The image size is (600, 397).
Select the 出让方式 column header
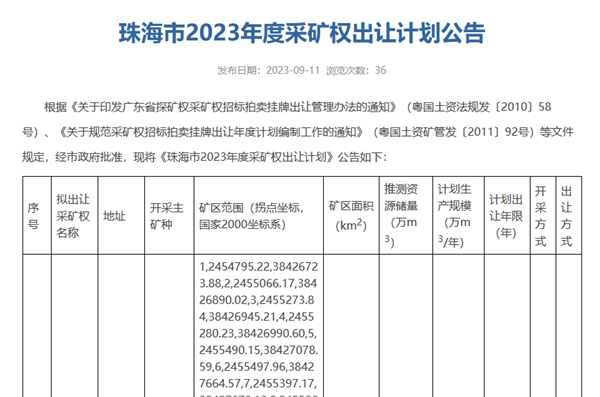tap(566, 216)
